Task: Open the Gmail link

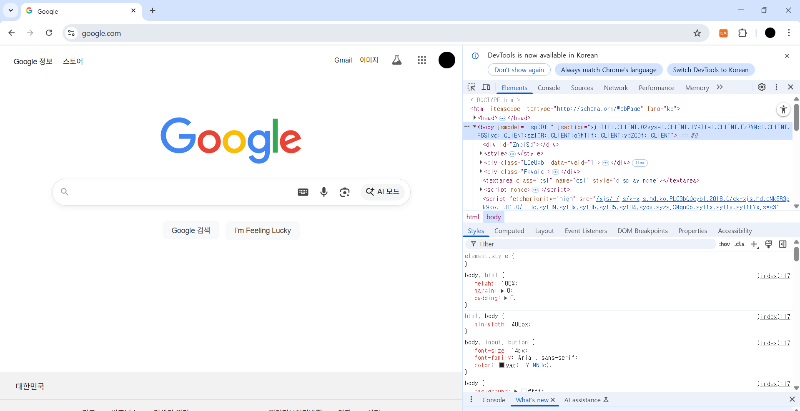Action: [343, 60]
